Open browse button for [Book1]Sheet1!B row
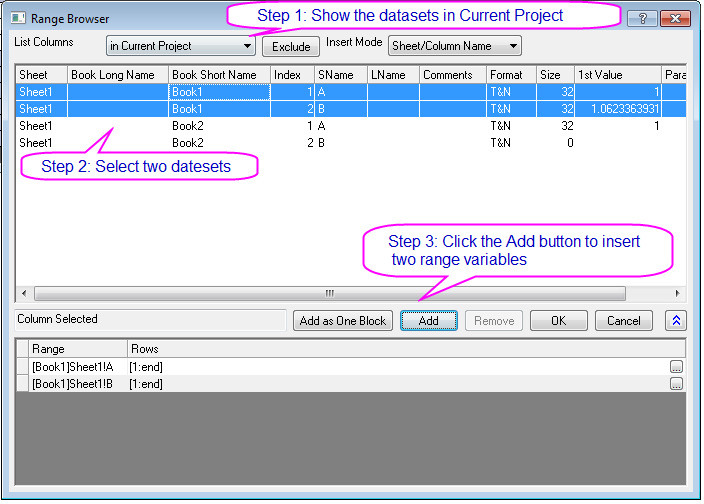 677,384
